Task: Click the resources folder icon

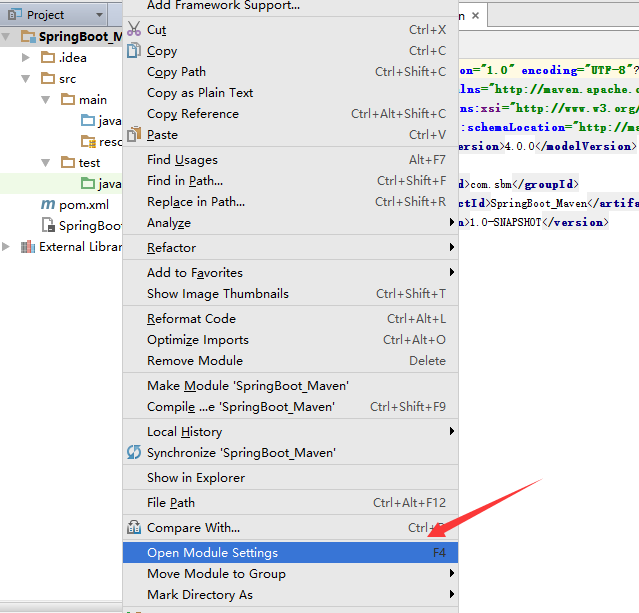Action: click(88, 141)
